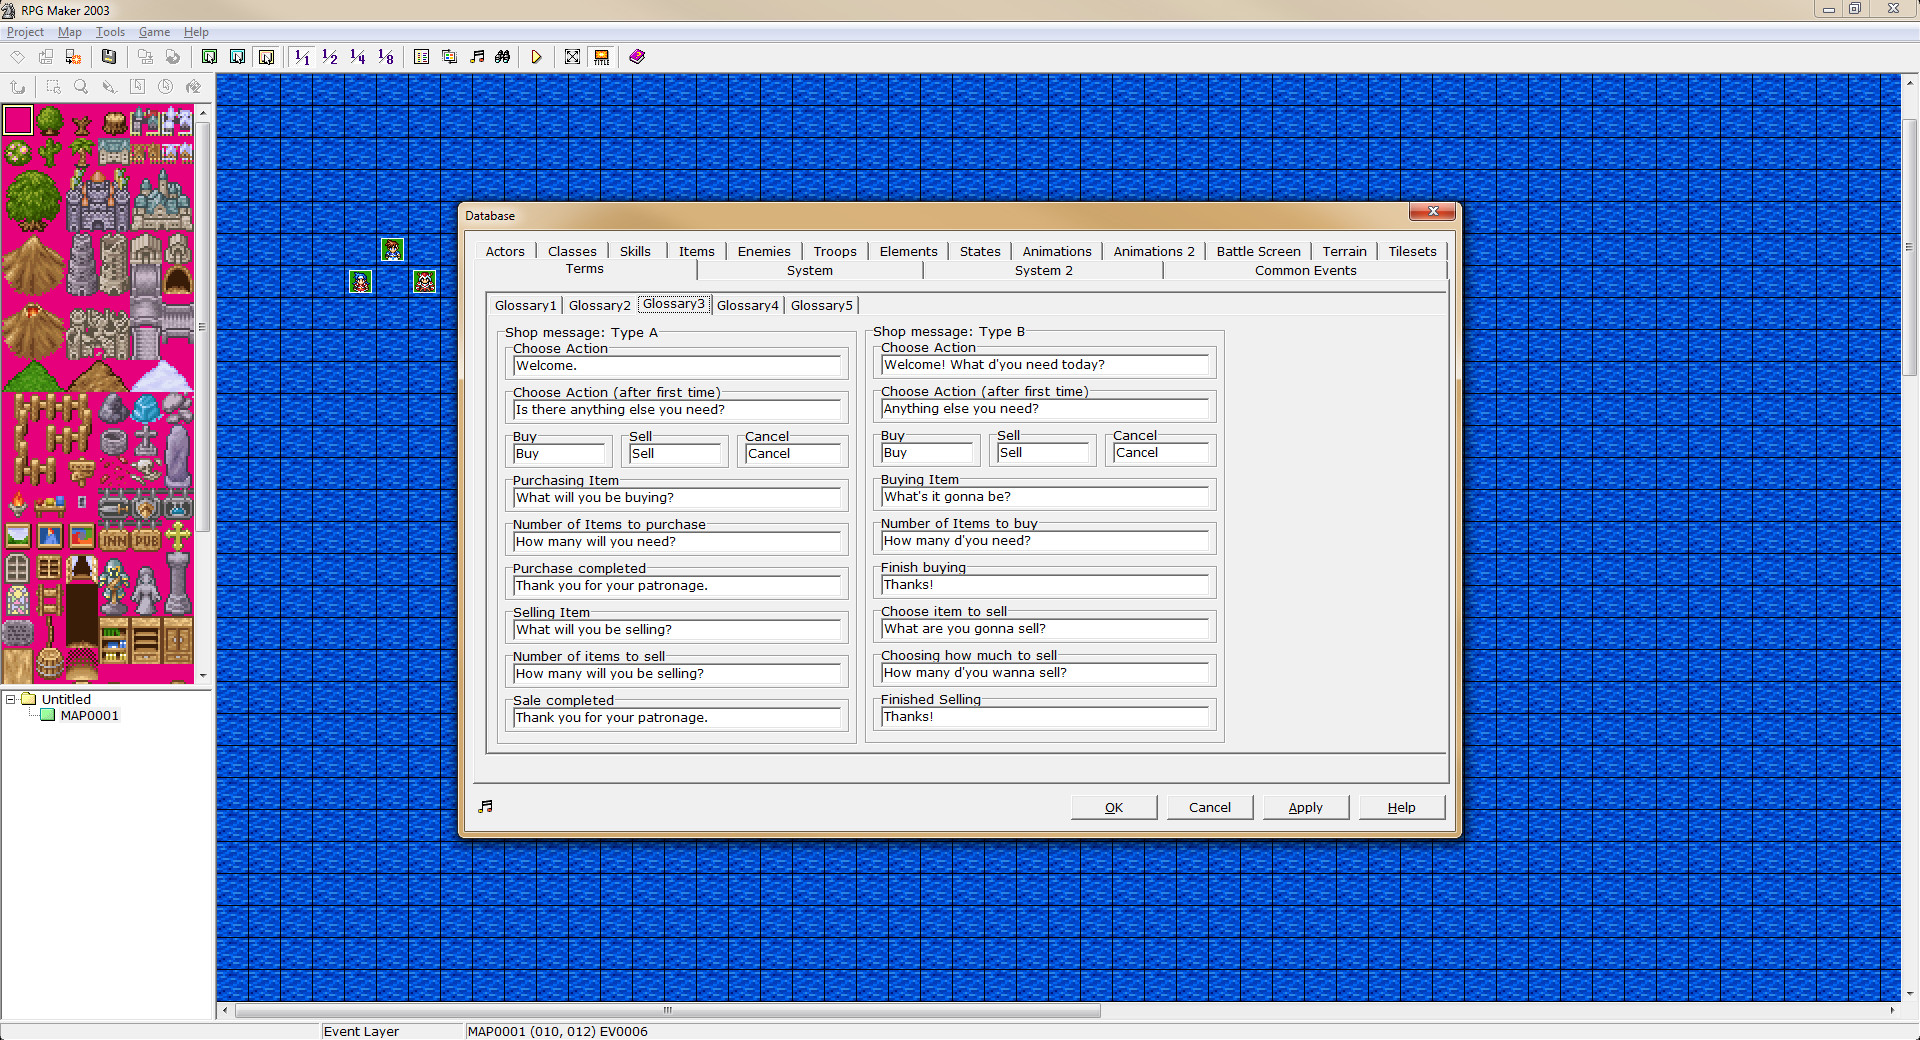Screen dimensions: 1920x1040
Task: Toggle the Title Screen display option
Action: tap(601, 57)
